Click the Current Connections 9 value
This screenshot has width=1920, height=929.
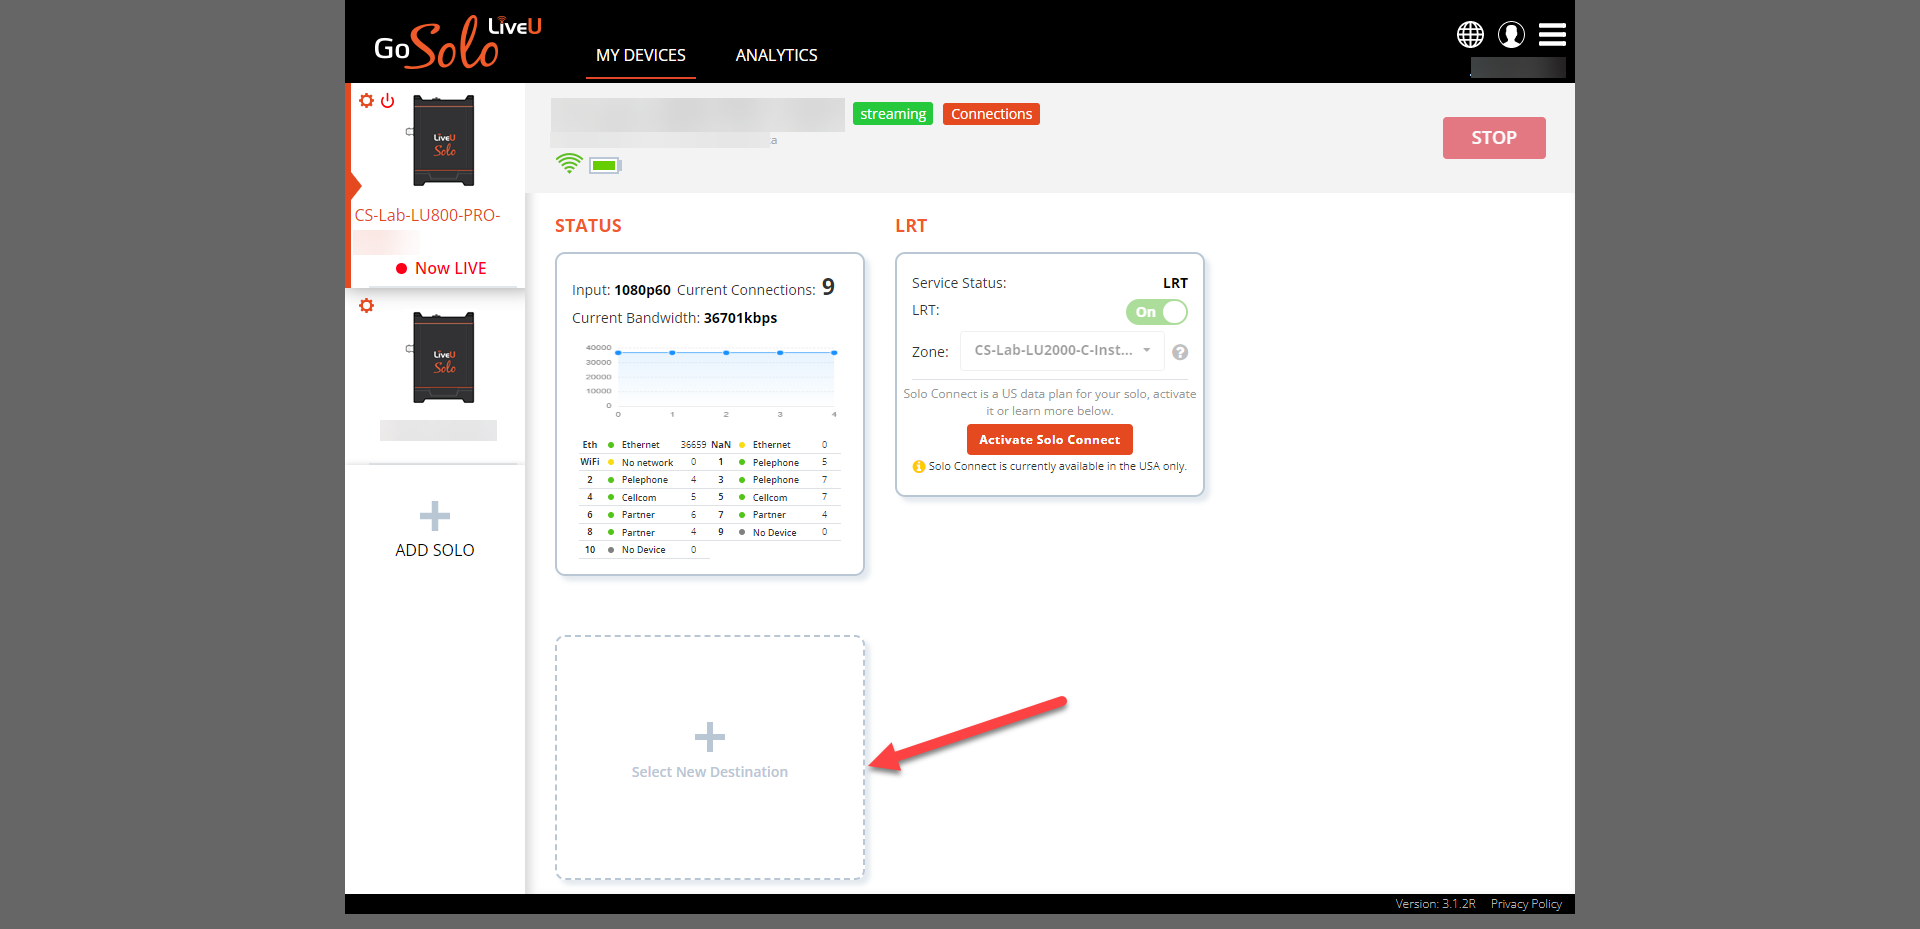pyautogui.click(x=828, y=288)
